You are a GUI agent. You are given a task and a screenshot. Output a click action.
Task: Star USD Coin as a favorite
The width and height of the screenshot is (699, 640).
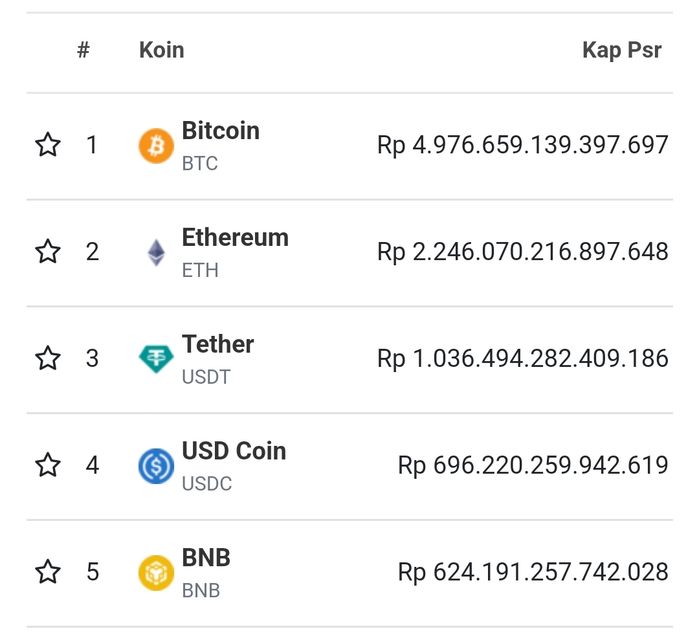tap(48, 466)
